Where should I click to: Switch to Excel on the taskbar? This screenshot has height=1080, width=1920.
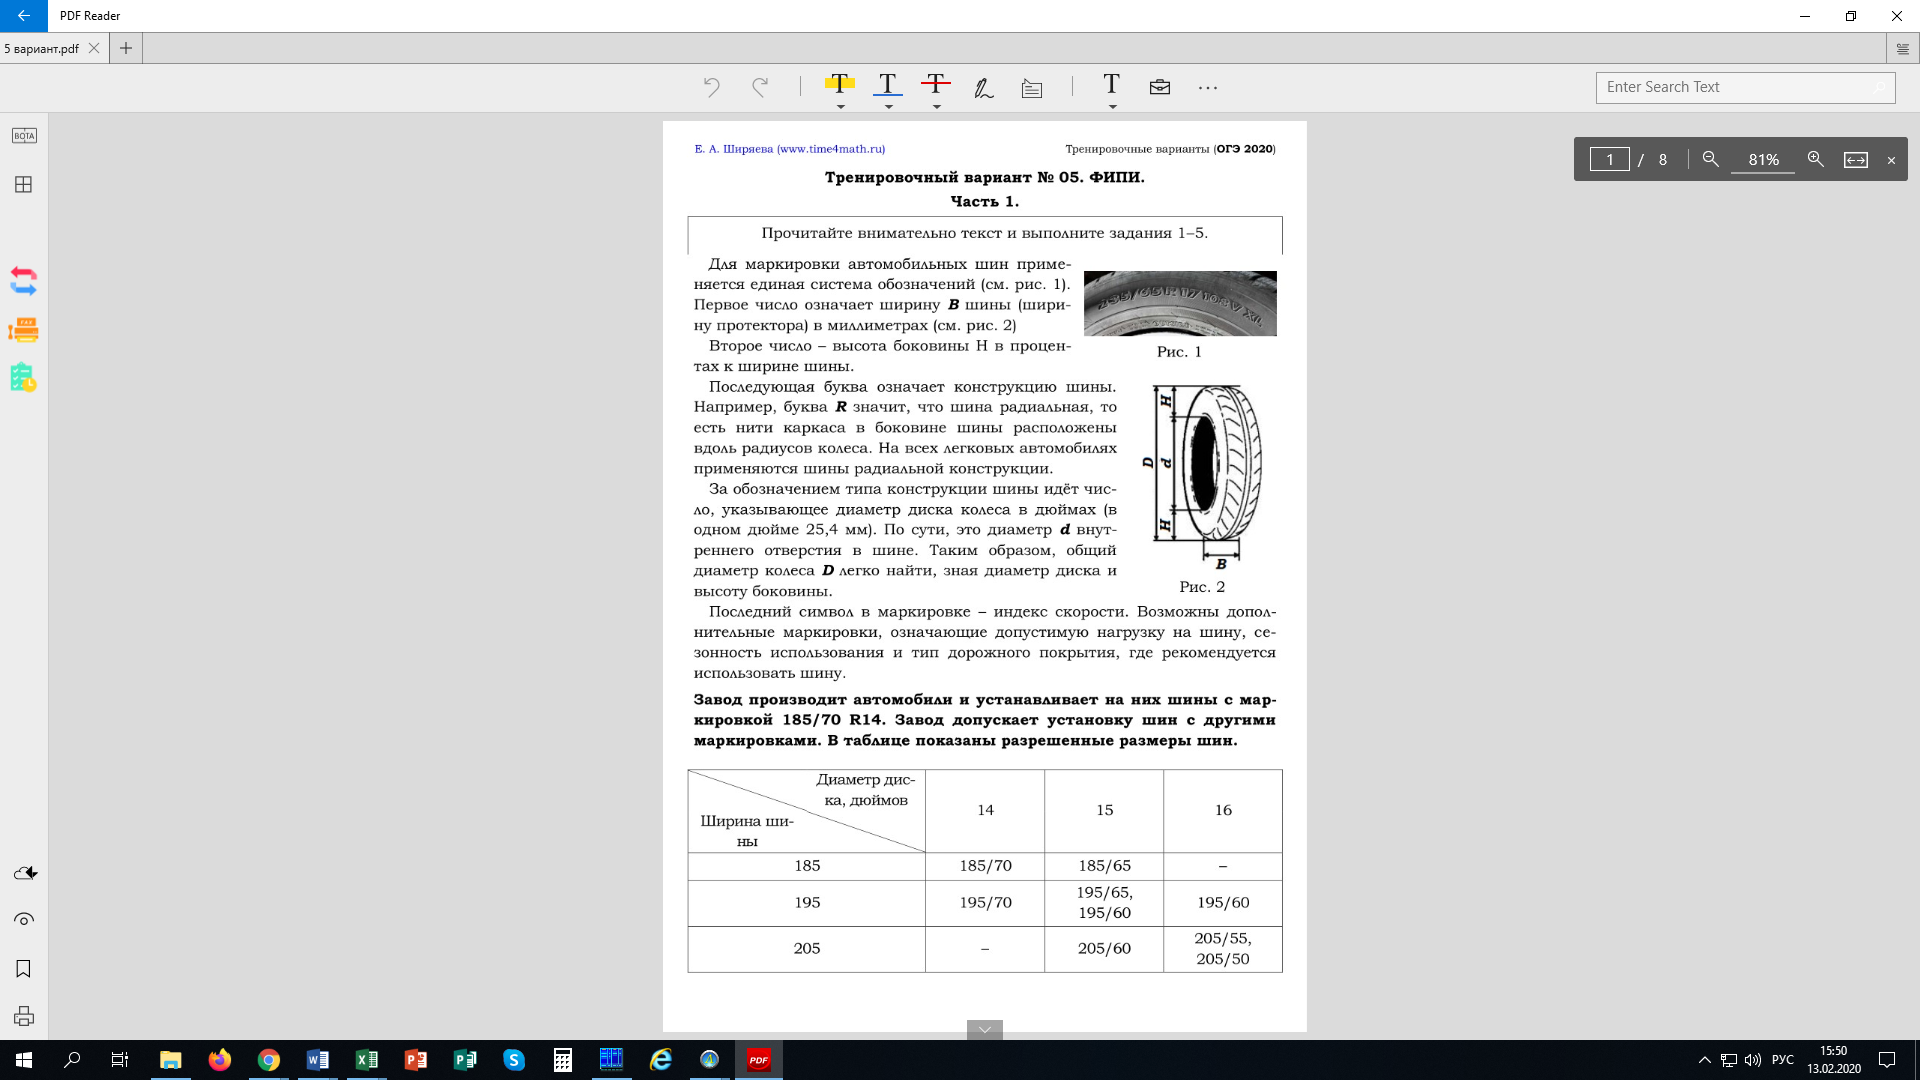367,1060
